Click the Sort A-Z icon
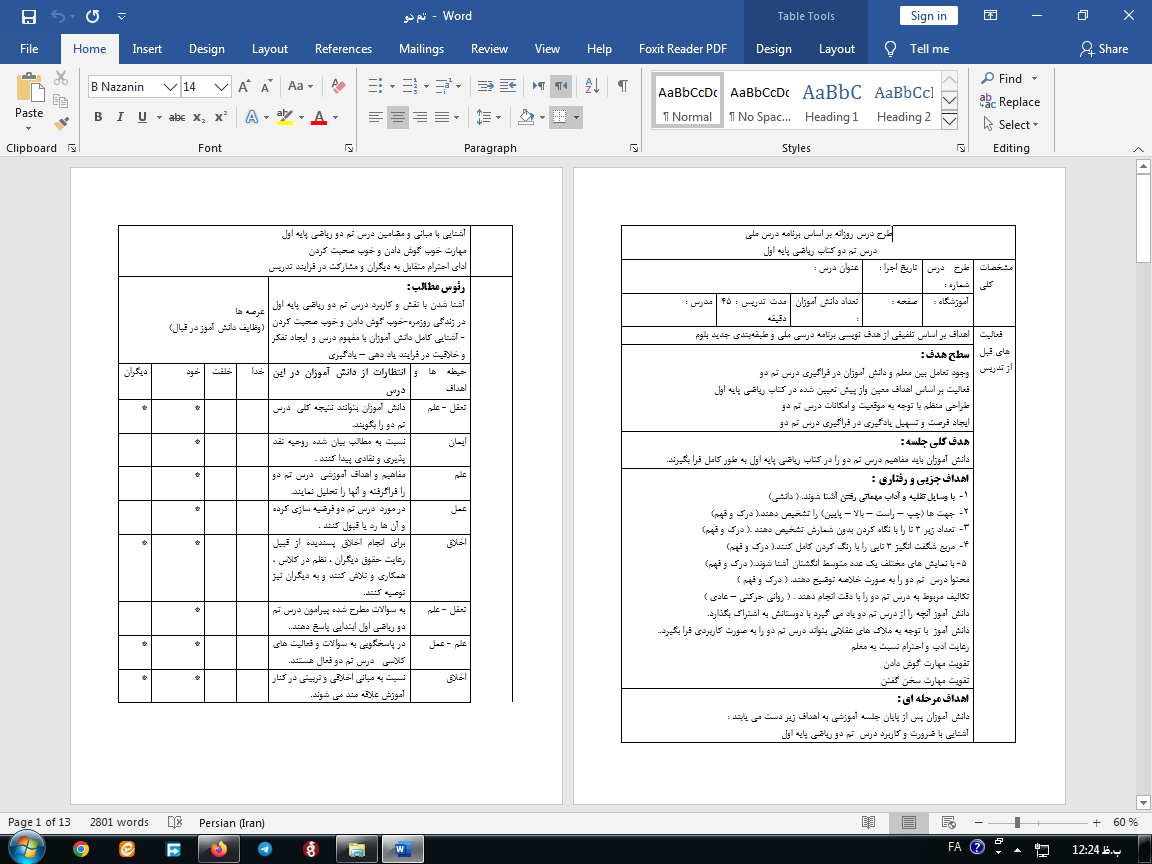The image size is (1152, 864). (592, 87)
